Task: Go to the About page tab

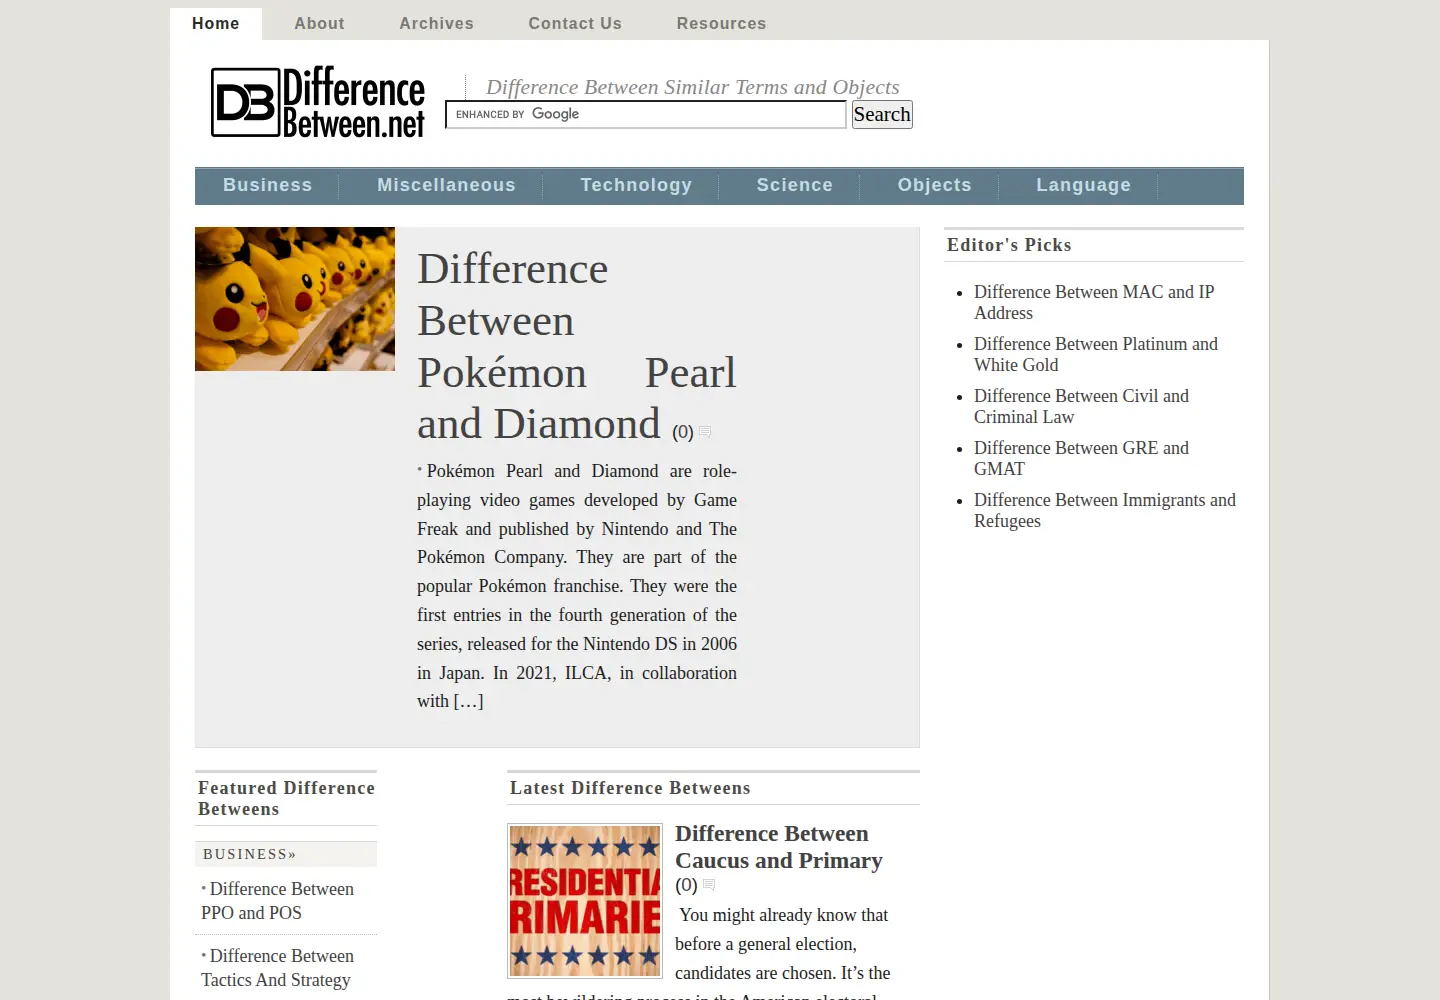Action: [319, 23]
